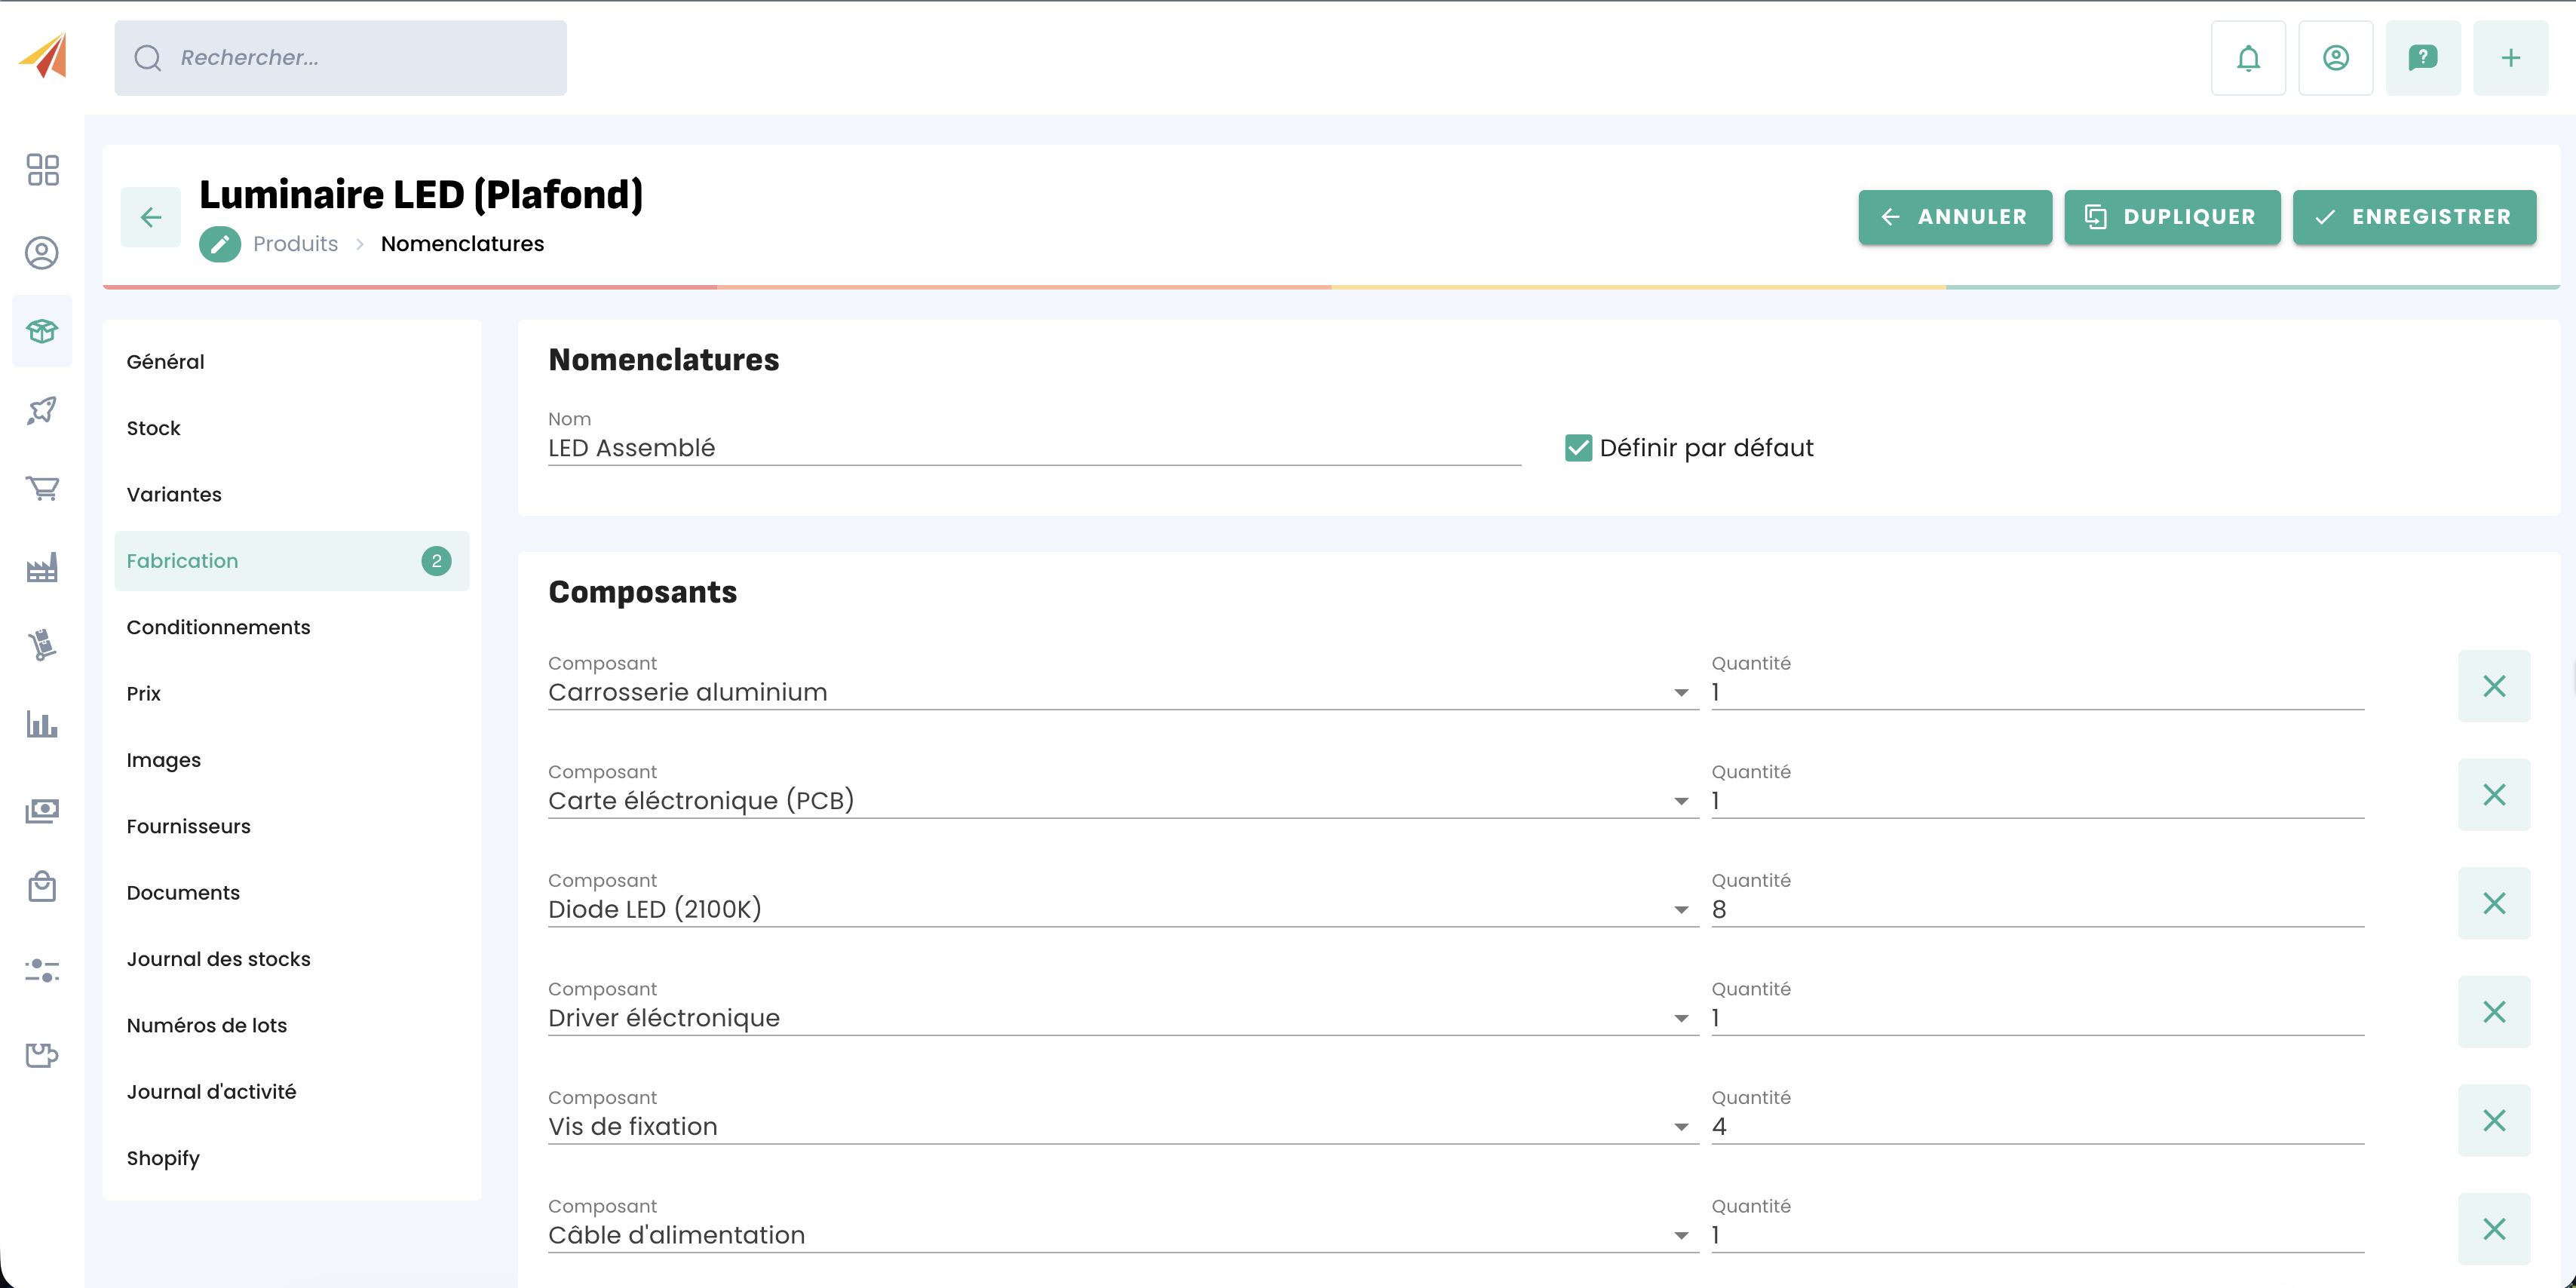2576x1288 pixels.
Task: Click the ENREGISTRER button
Action: pos(2414,217)
